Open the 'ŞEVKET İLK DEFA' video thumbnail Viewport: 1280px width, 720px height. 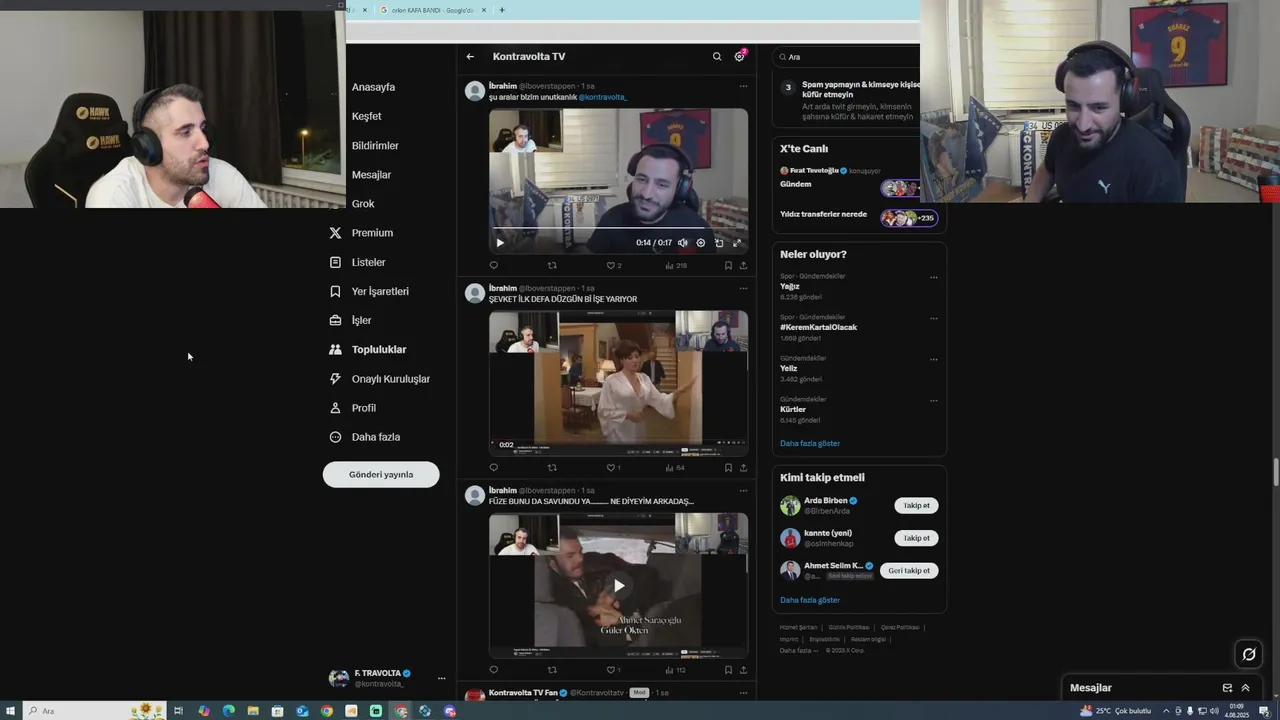tap(618, 383)
